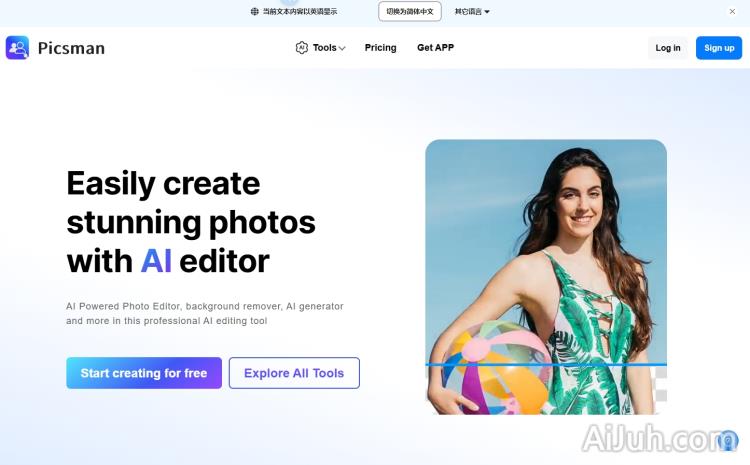This screenshot has height=465, width=750.
Task: Click the headline Easily create stunning photos
Action: click(191, 203)
